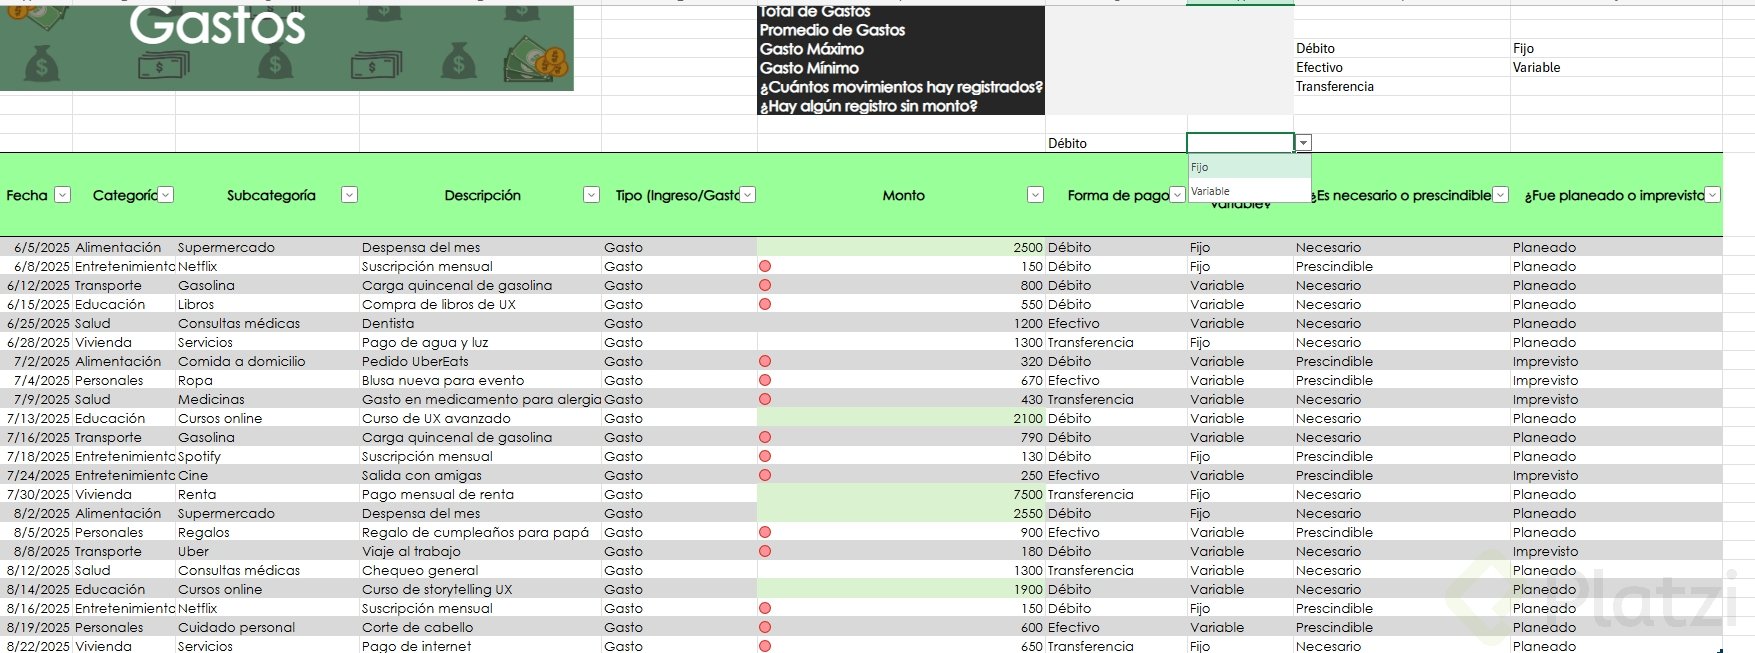Select the 'Pago mensual de renta' cell
The height and width of the screenshot is (653, 1755).
click(x=480, y=494)
